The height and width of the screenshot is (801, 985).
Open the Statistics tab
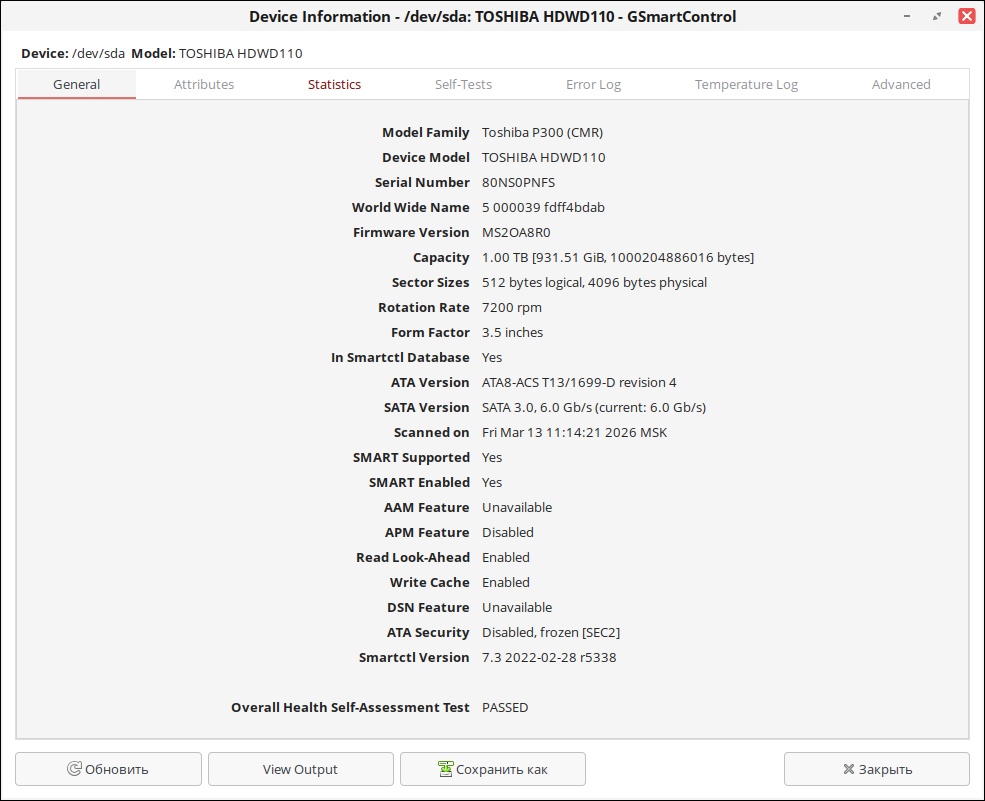click(x=334, y=85)
